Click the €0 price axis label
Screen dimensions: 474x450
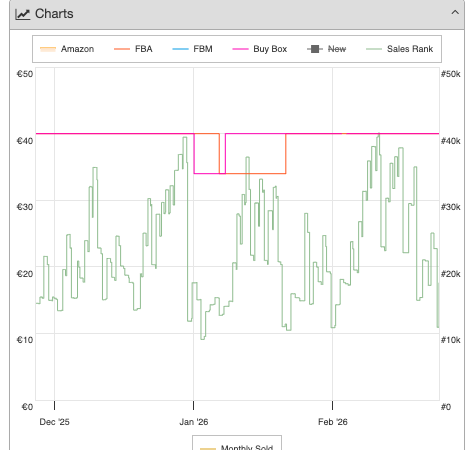pyautogui.click(x=27, y=407)
